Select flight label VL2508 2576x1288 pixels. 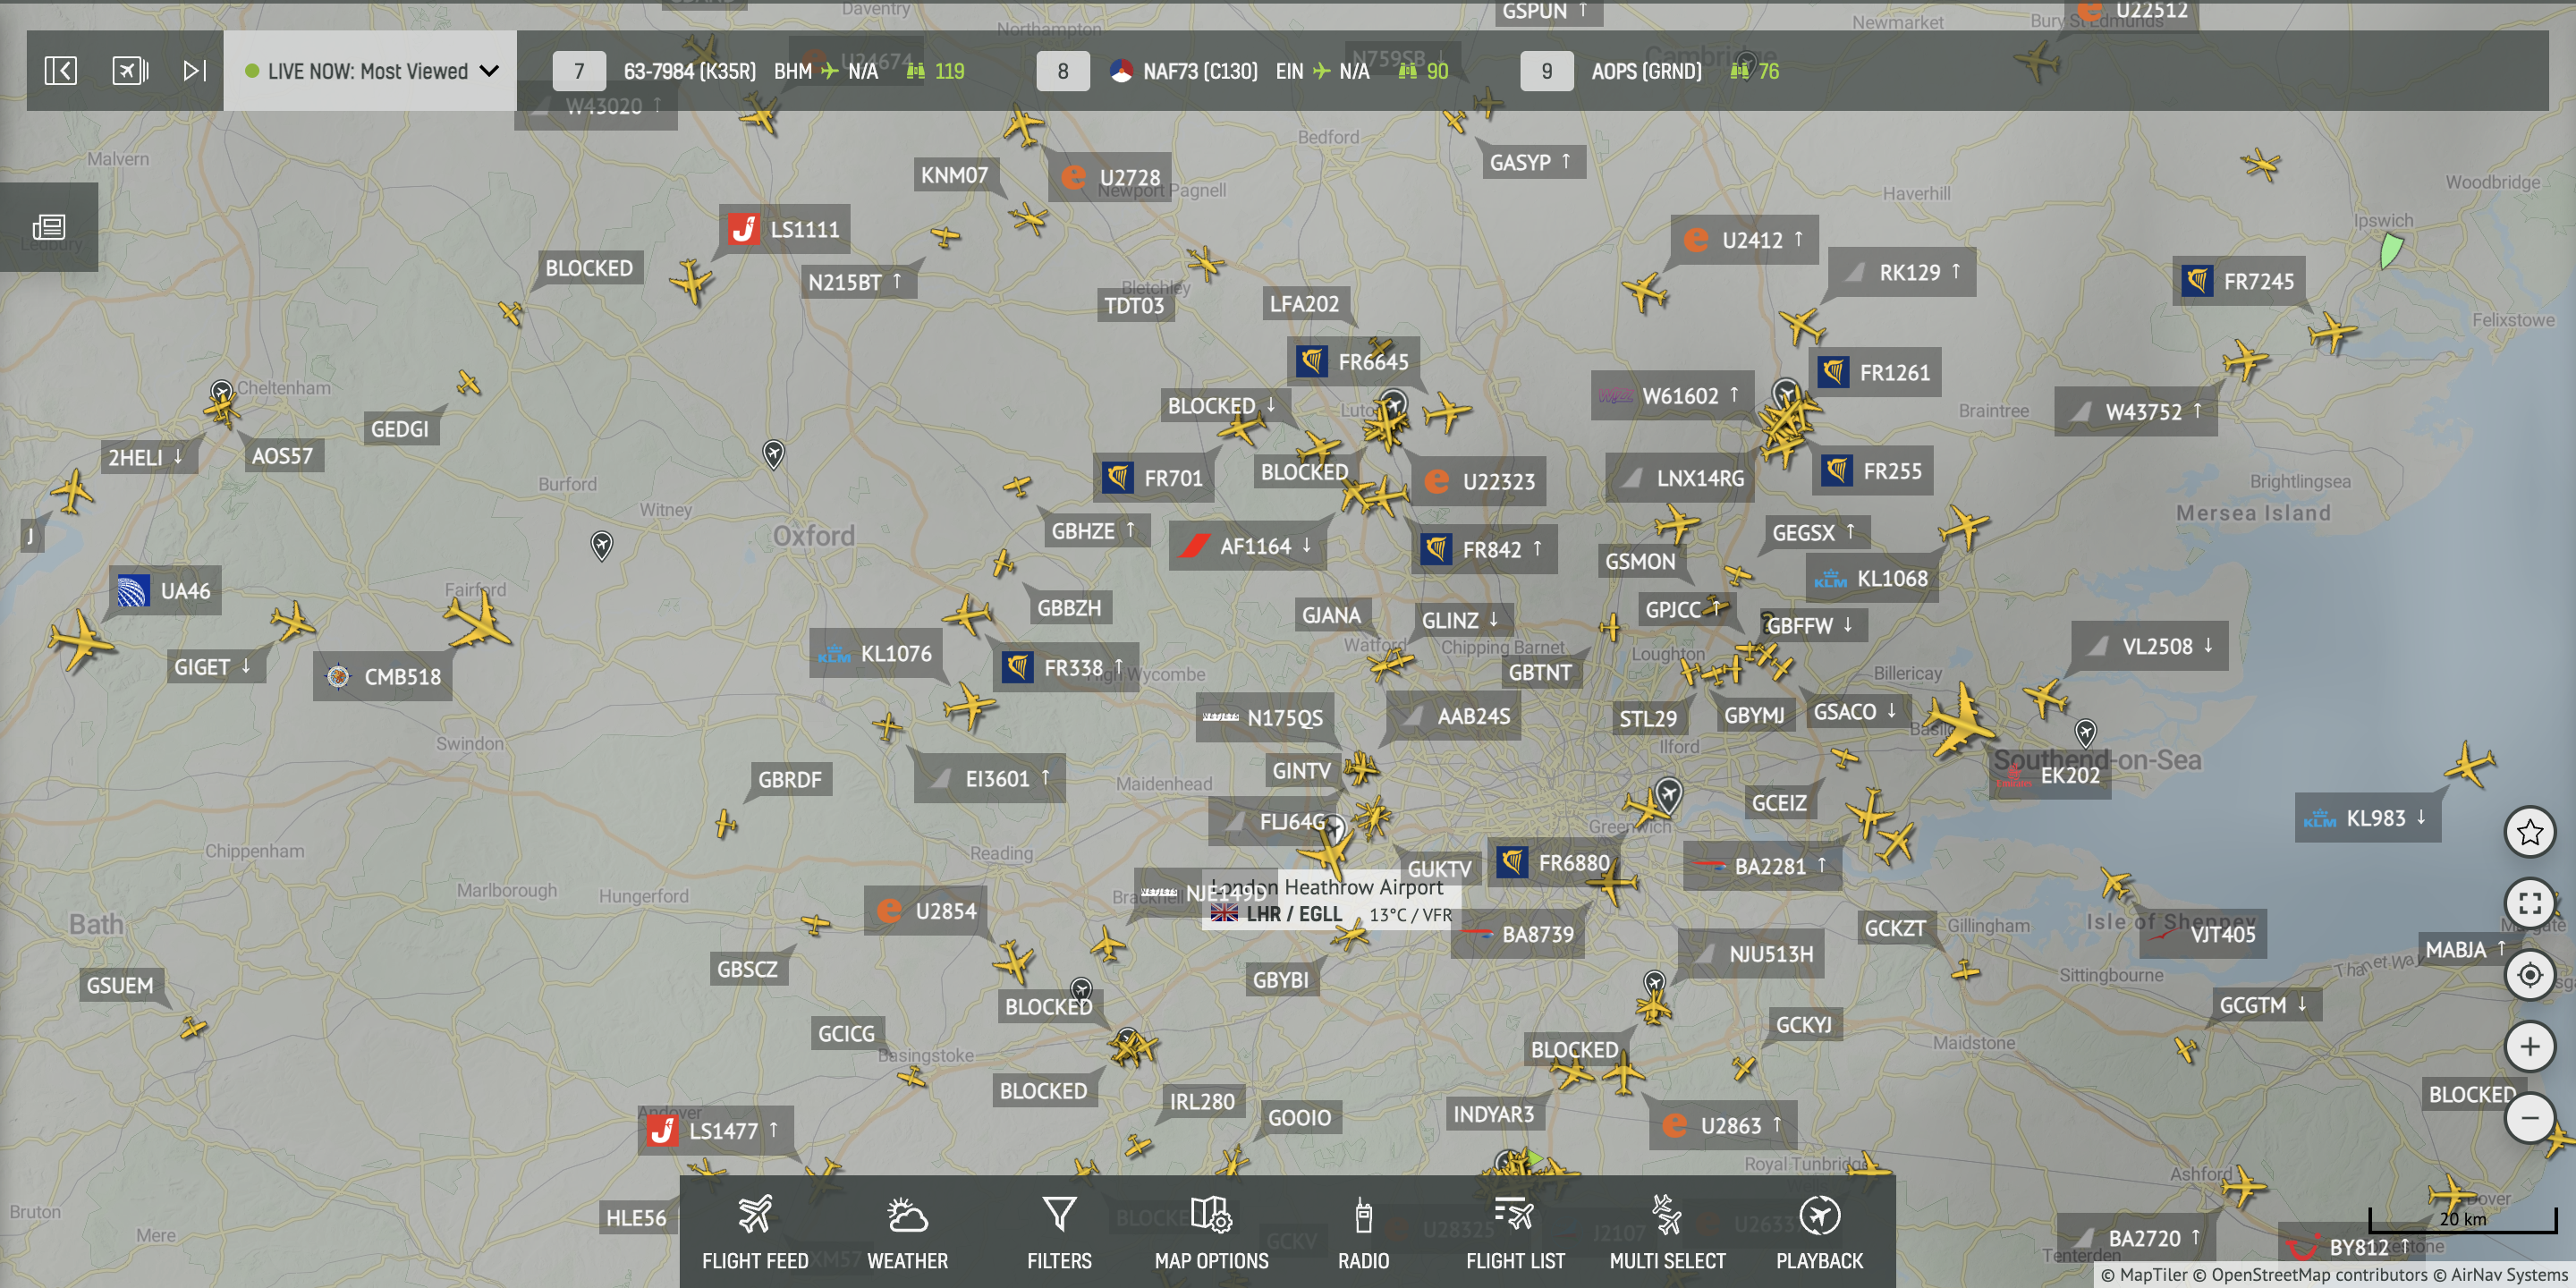pyautogui.click(x=2150, y=646)
